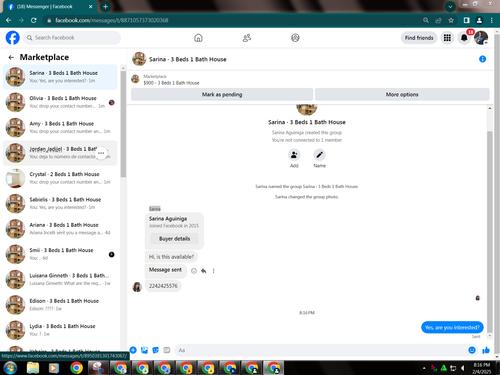Select the 'Hi, is this available?' message

[x=171, y=257]
